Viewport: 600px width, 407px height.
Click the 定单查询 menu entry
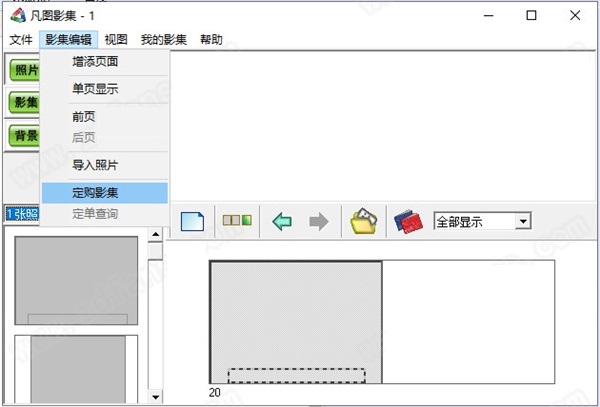(x=104, y=213)
